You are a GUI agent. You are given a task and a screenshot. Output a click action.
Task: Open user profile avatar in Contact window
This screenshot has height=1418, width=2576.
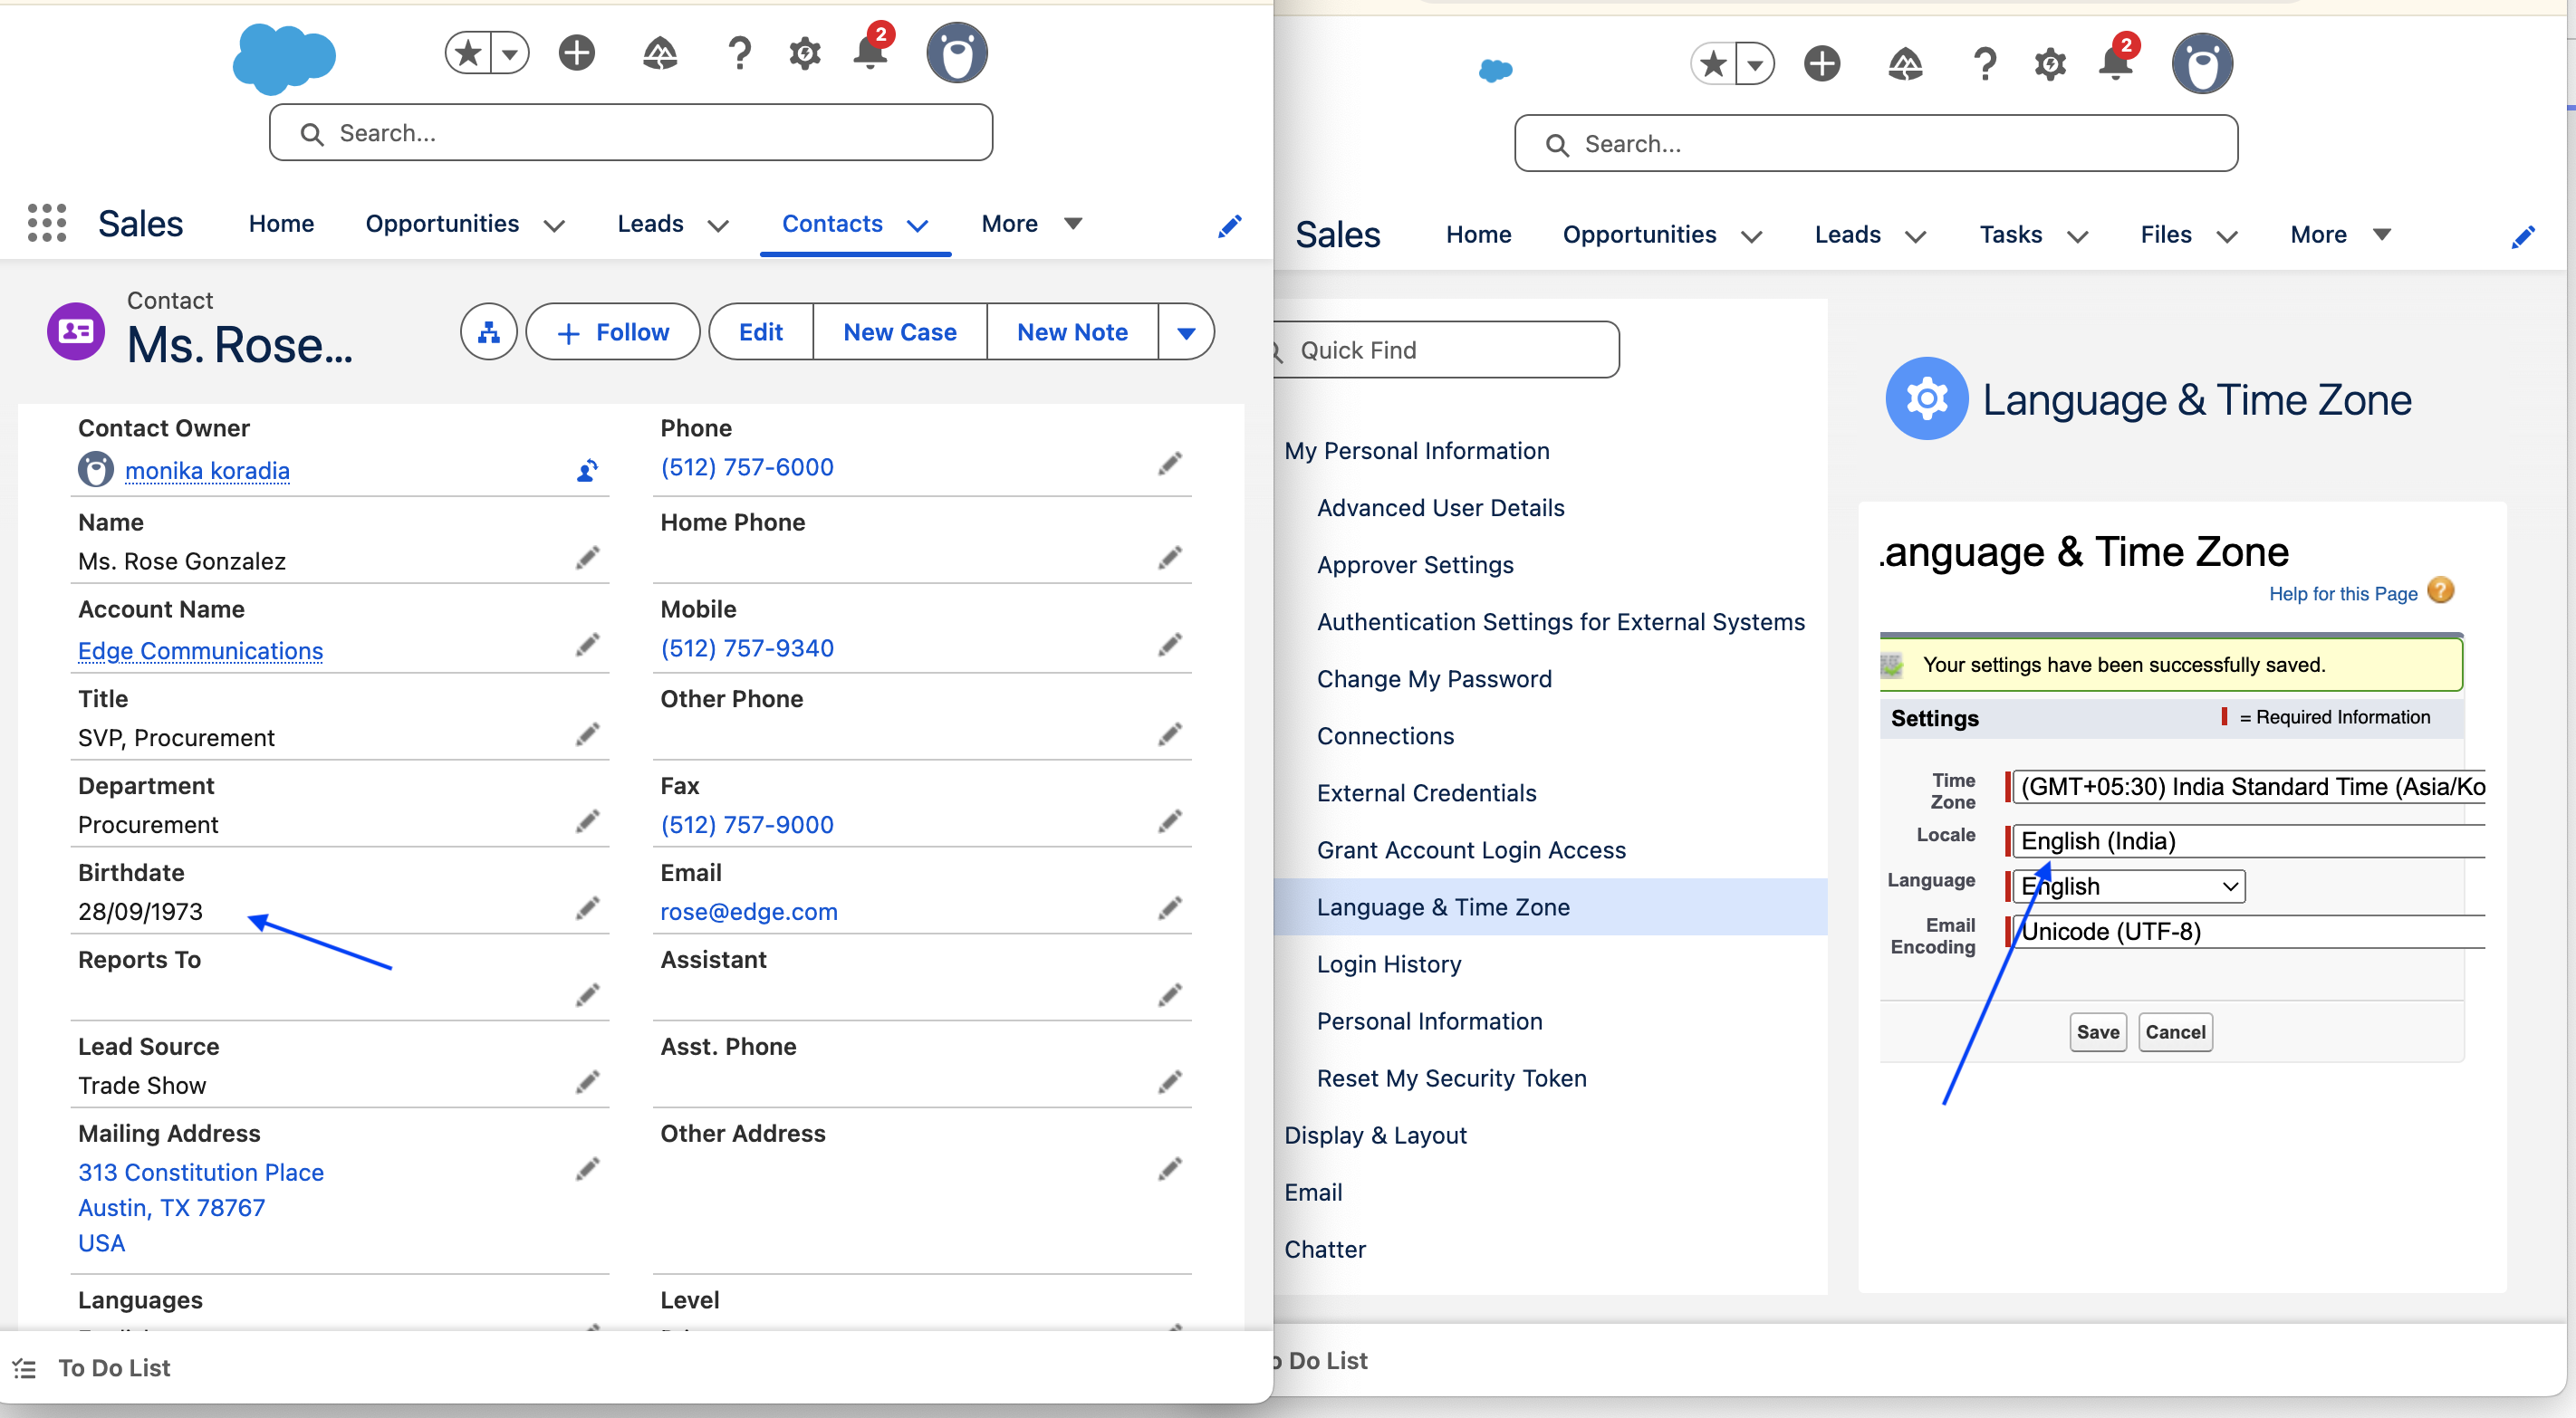click(x=957, y=53)
